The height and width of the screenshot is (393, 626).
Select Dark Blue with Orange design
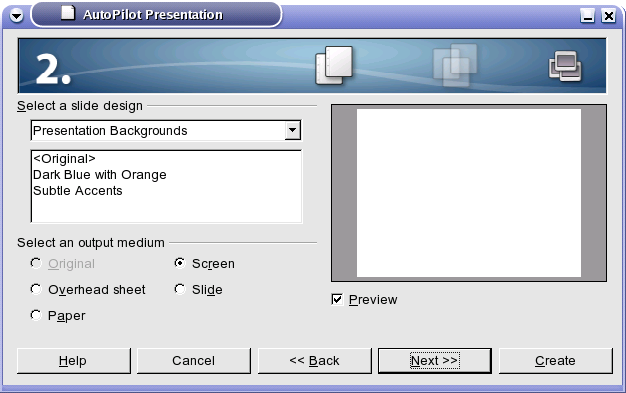coord(99,175)
